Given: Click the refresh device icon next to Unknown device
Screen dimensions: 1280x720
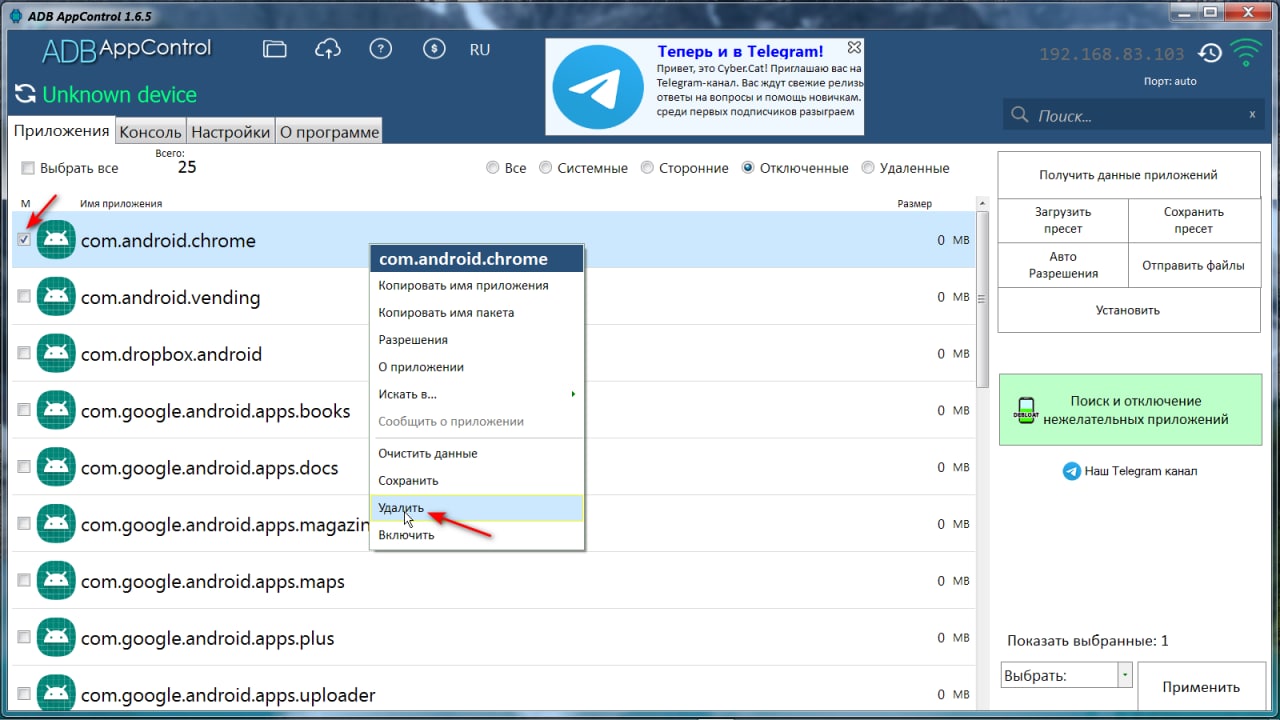Looking at the screenshot, I should pos(24,95).
